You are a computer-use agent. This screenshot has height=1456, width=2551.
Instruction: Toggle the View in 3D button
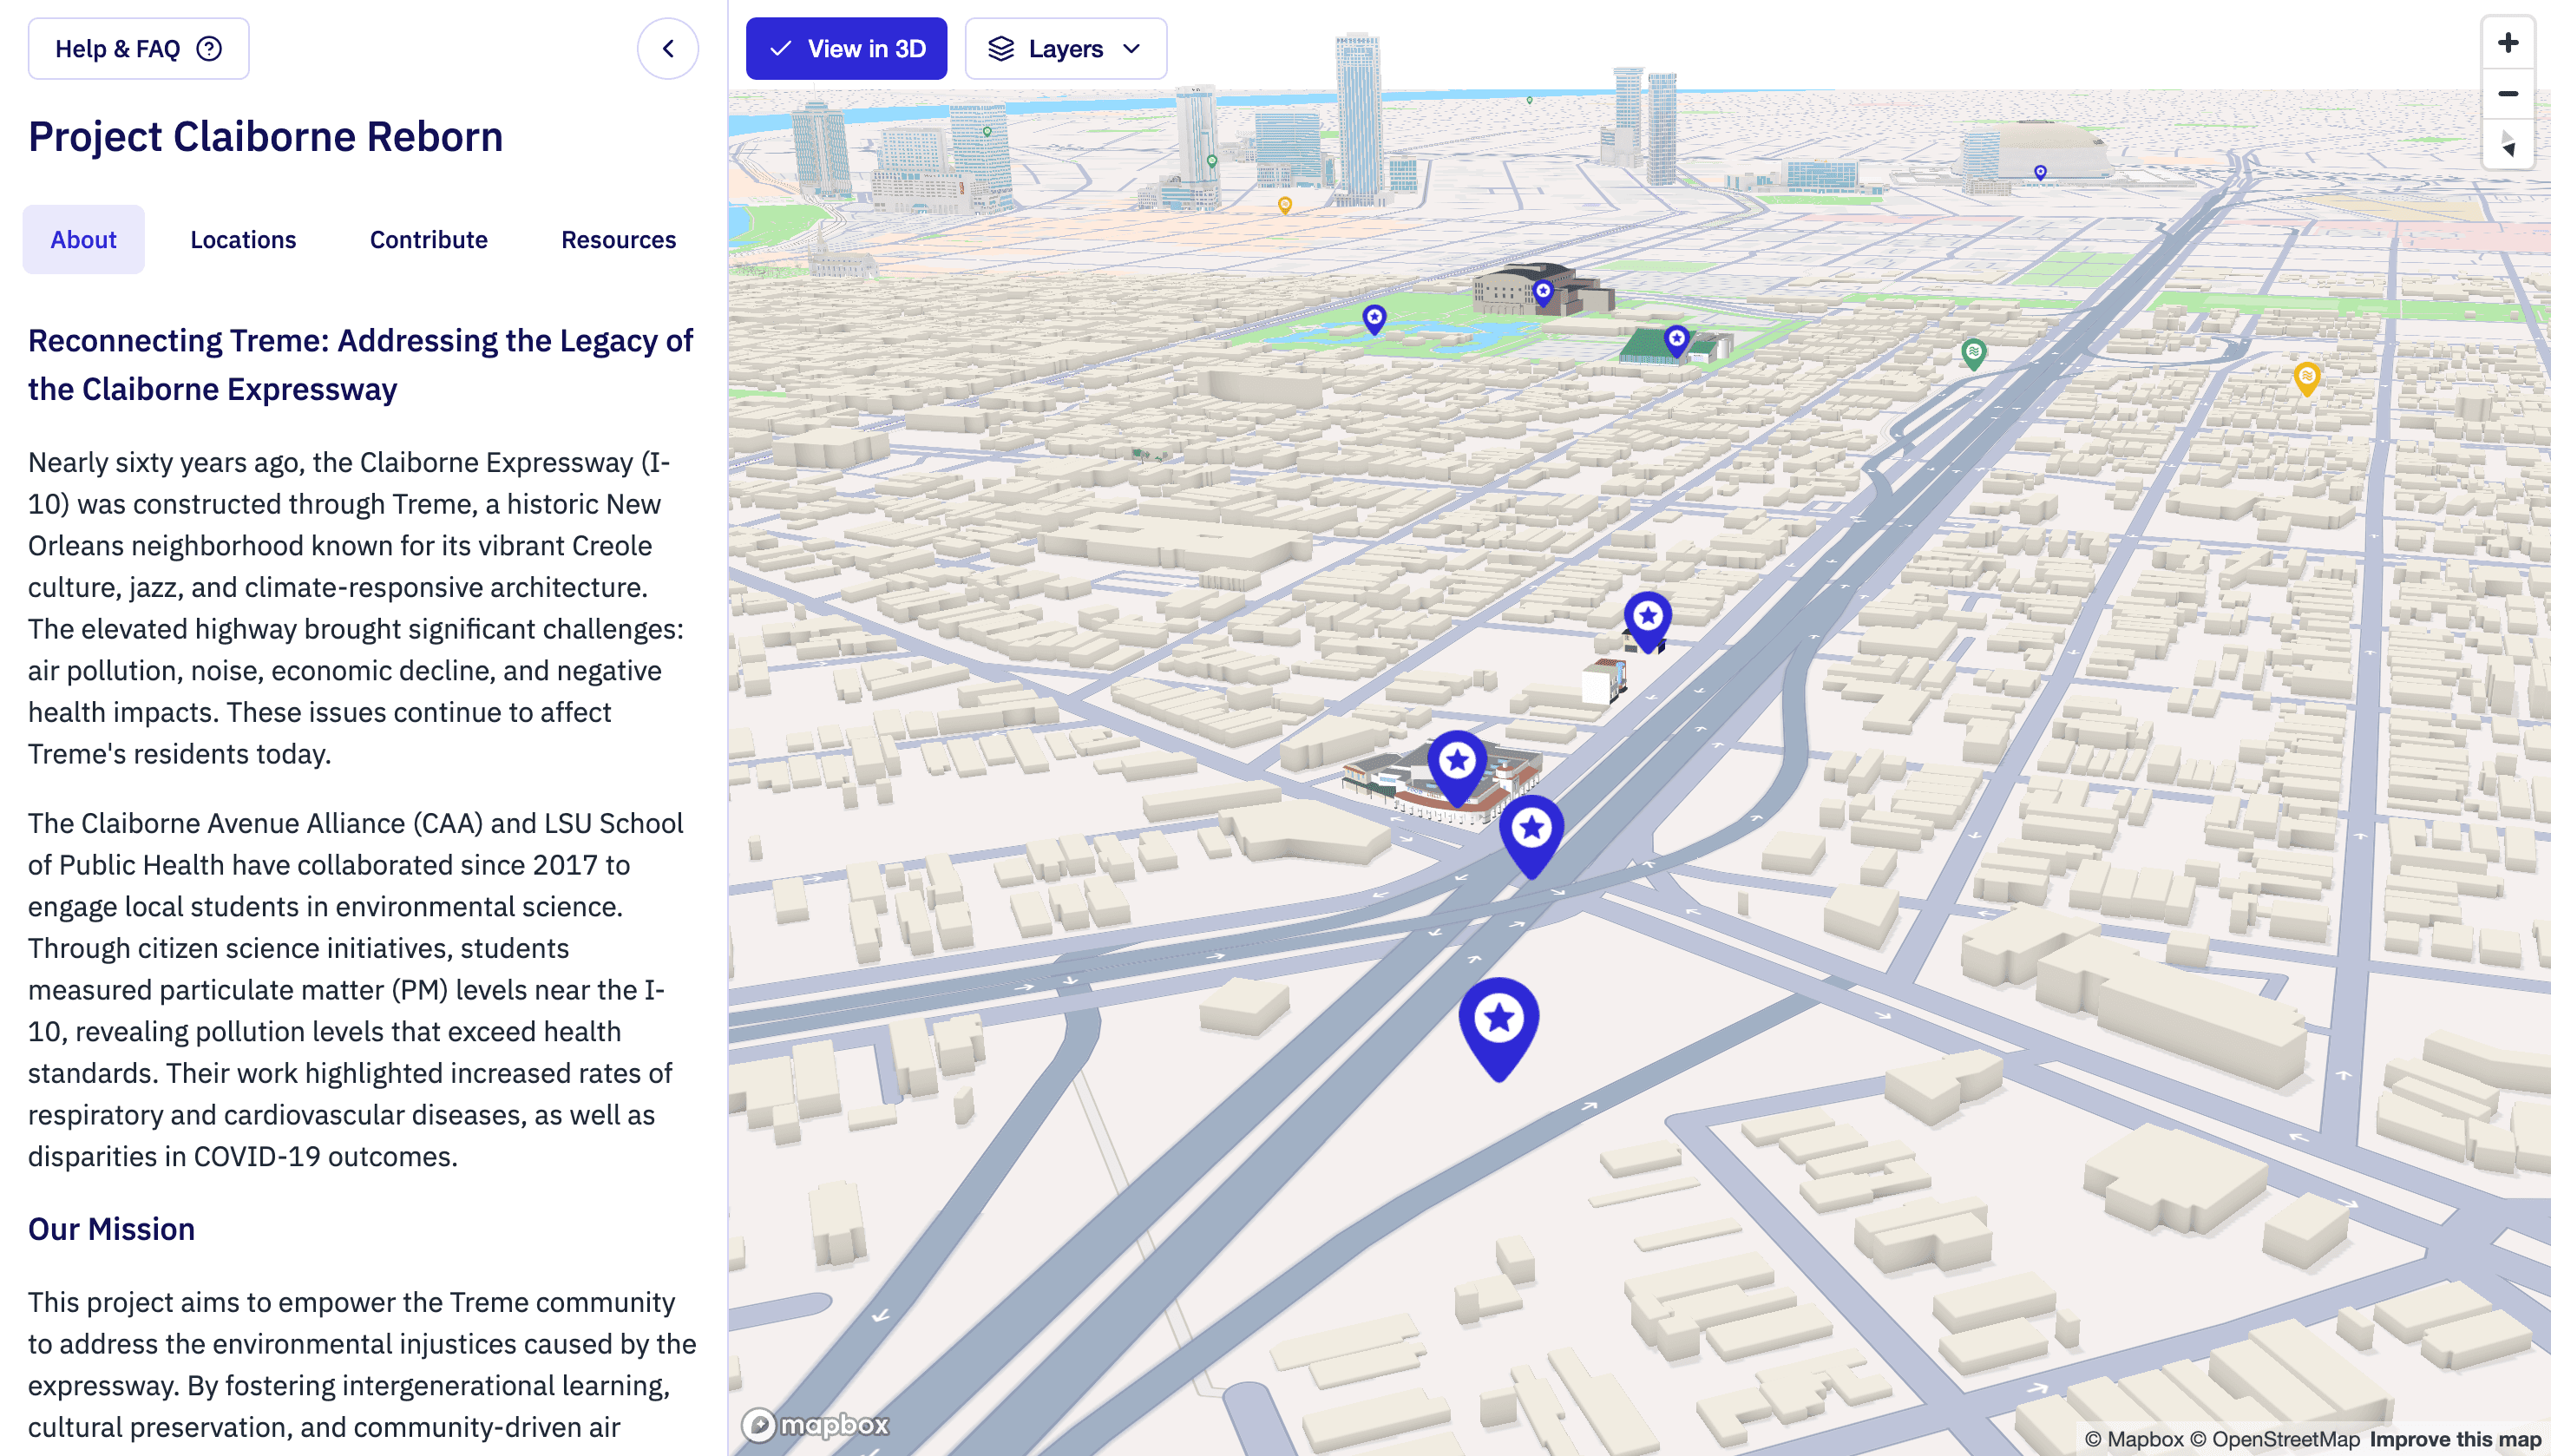tap(846, 48)
